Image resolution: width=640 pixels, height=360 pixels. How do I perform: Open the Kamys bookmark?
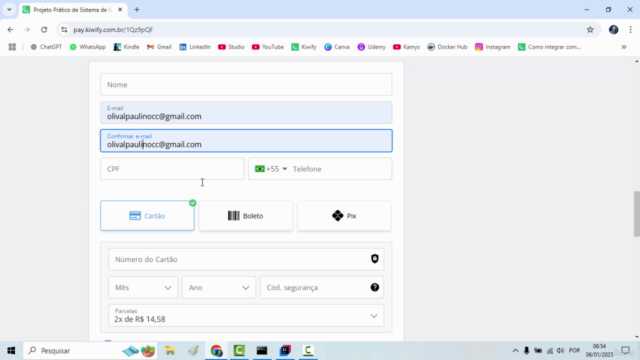click(x=406, y=47)
